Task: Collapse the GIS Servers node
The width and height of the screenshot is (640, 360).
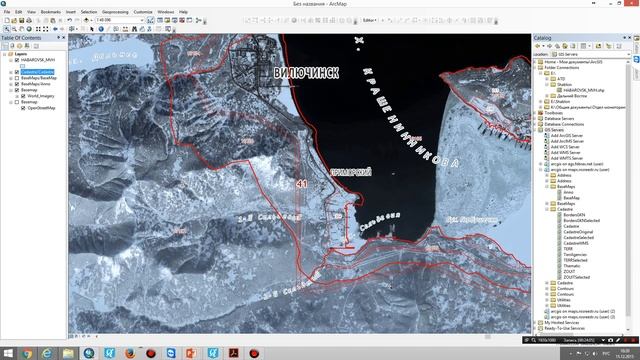Action: click(x=535, y=130)
